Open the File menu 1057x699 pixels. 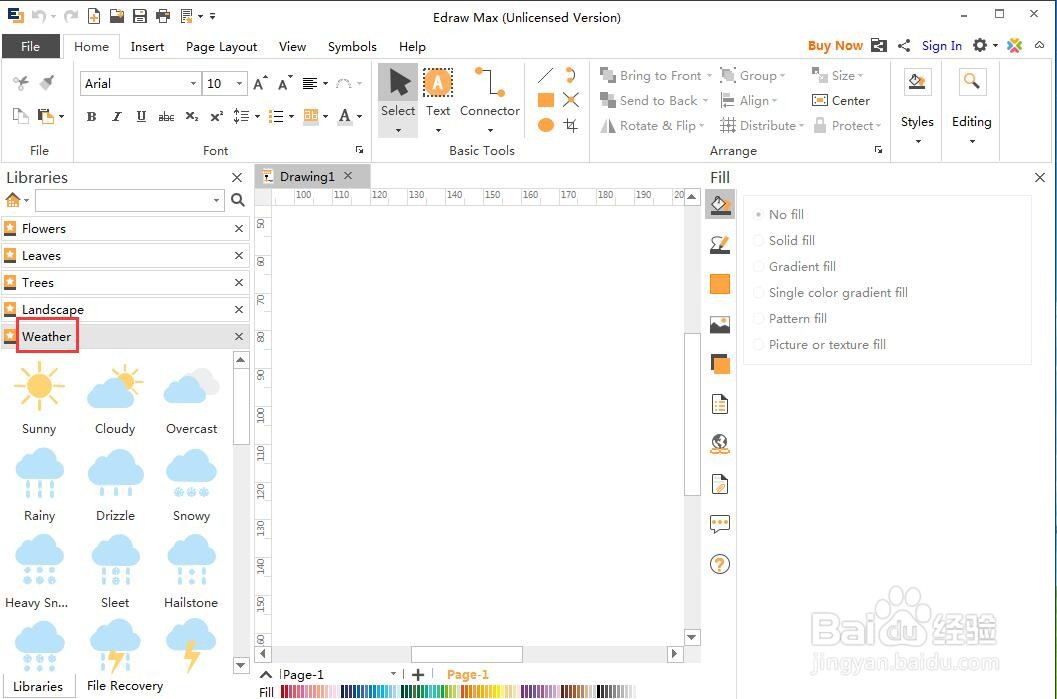pyautogui.click(x=30, y=47)
